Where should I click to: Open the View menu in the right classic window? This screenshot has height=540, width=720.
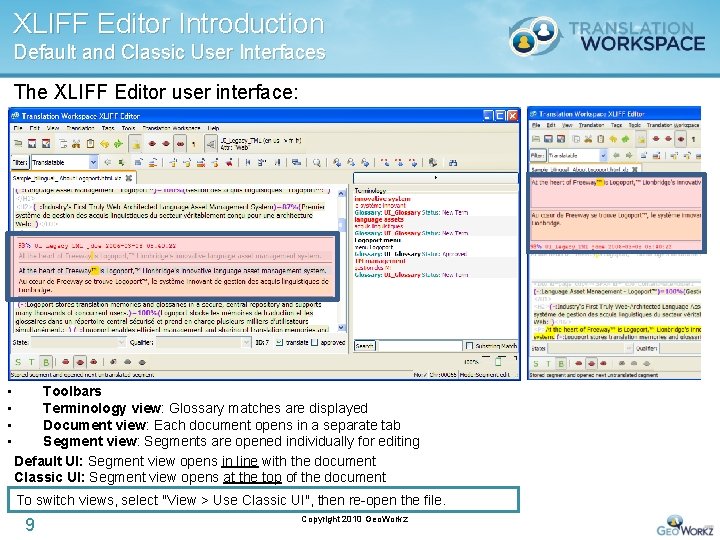568,125
